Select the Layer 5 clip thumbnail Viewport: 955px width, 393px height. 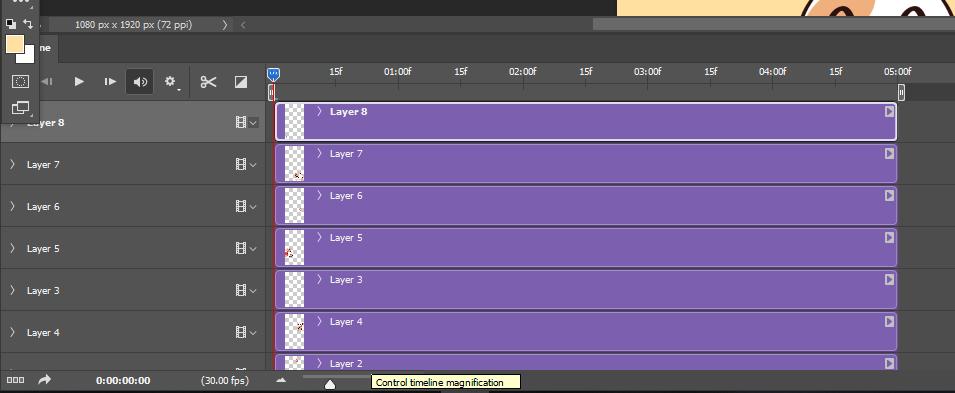pyautogui.click(x=294, y=248)
